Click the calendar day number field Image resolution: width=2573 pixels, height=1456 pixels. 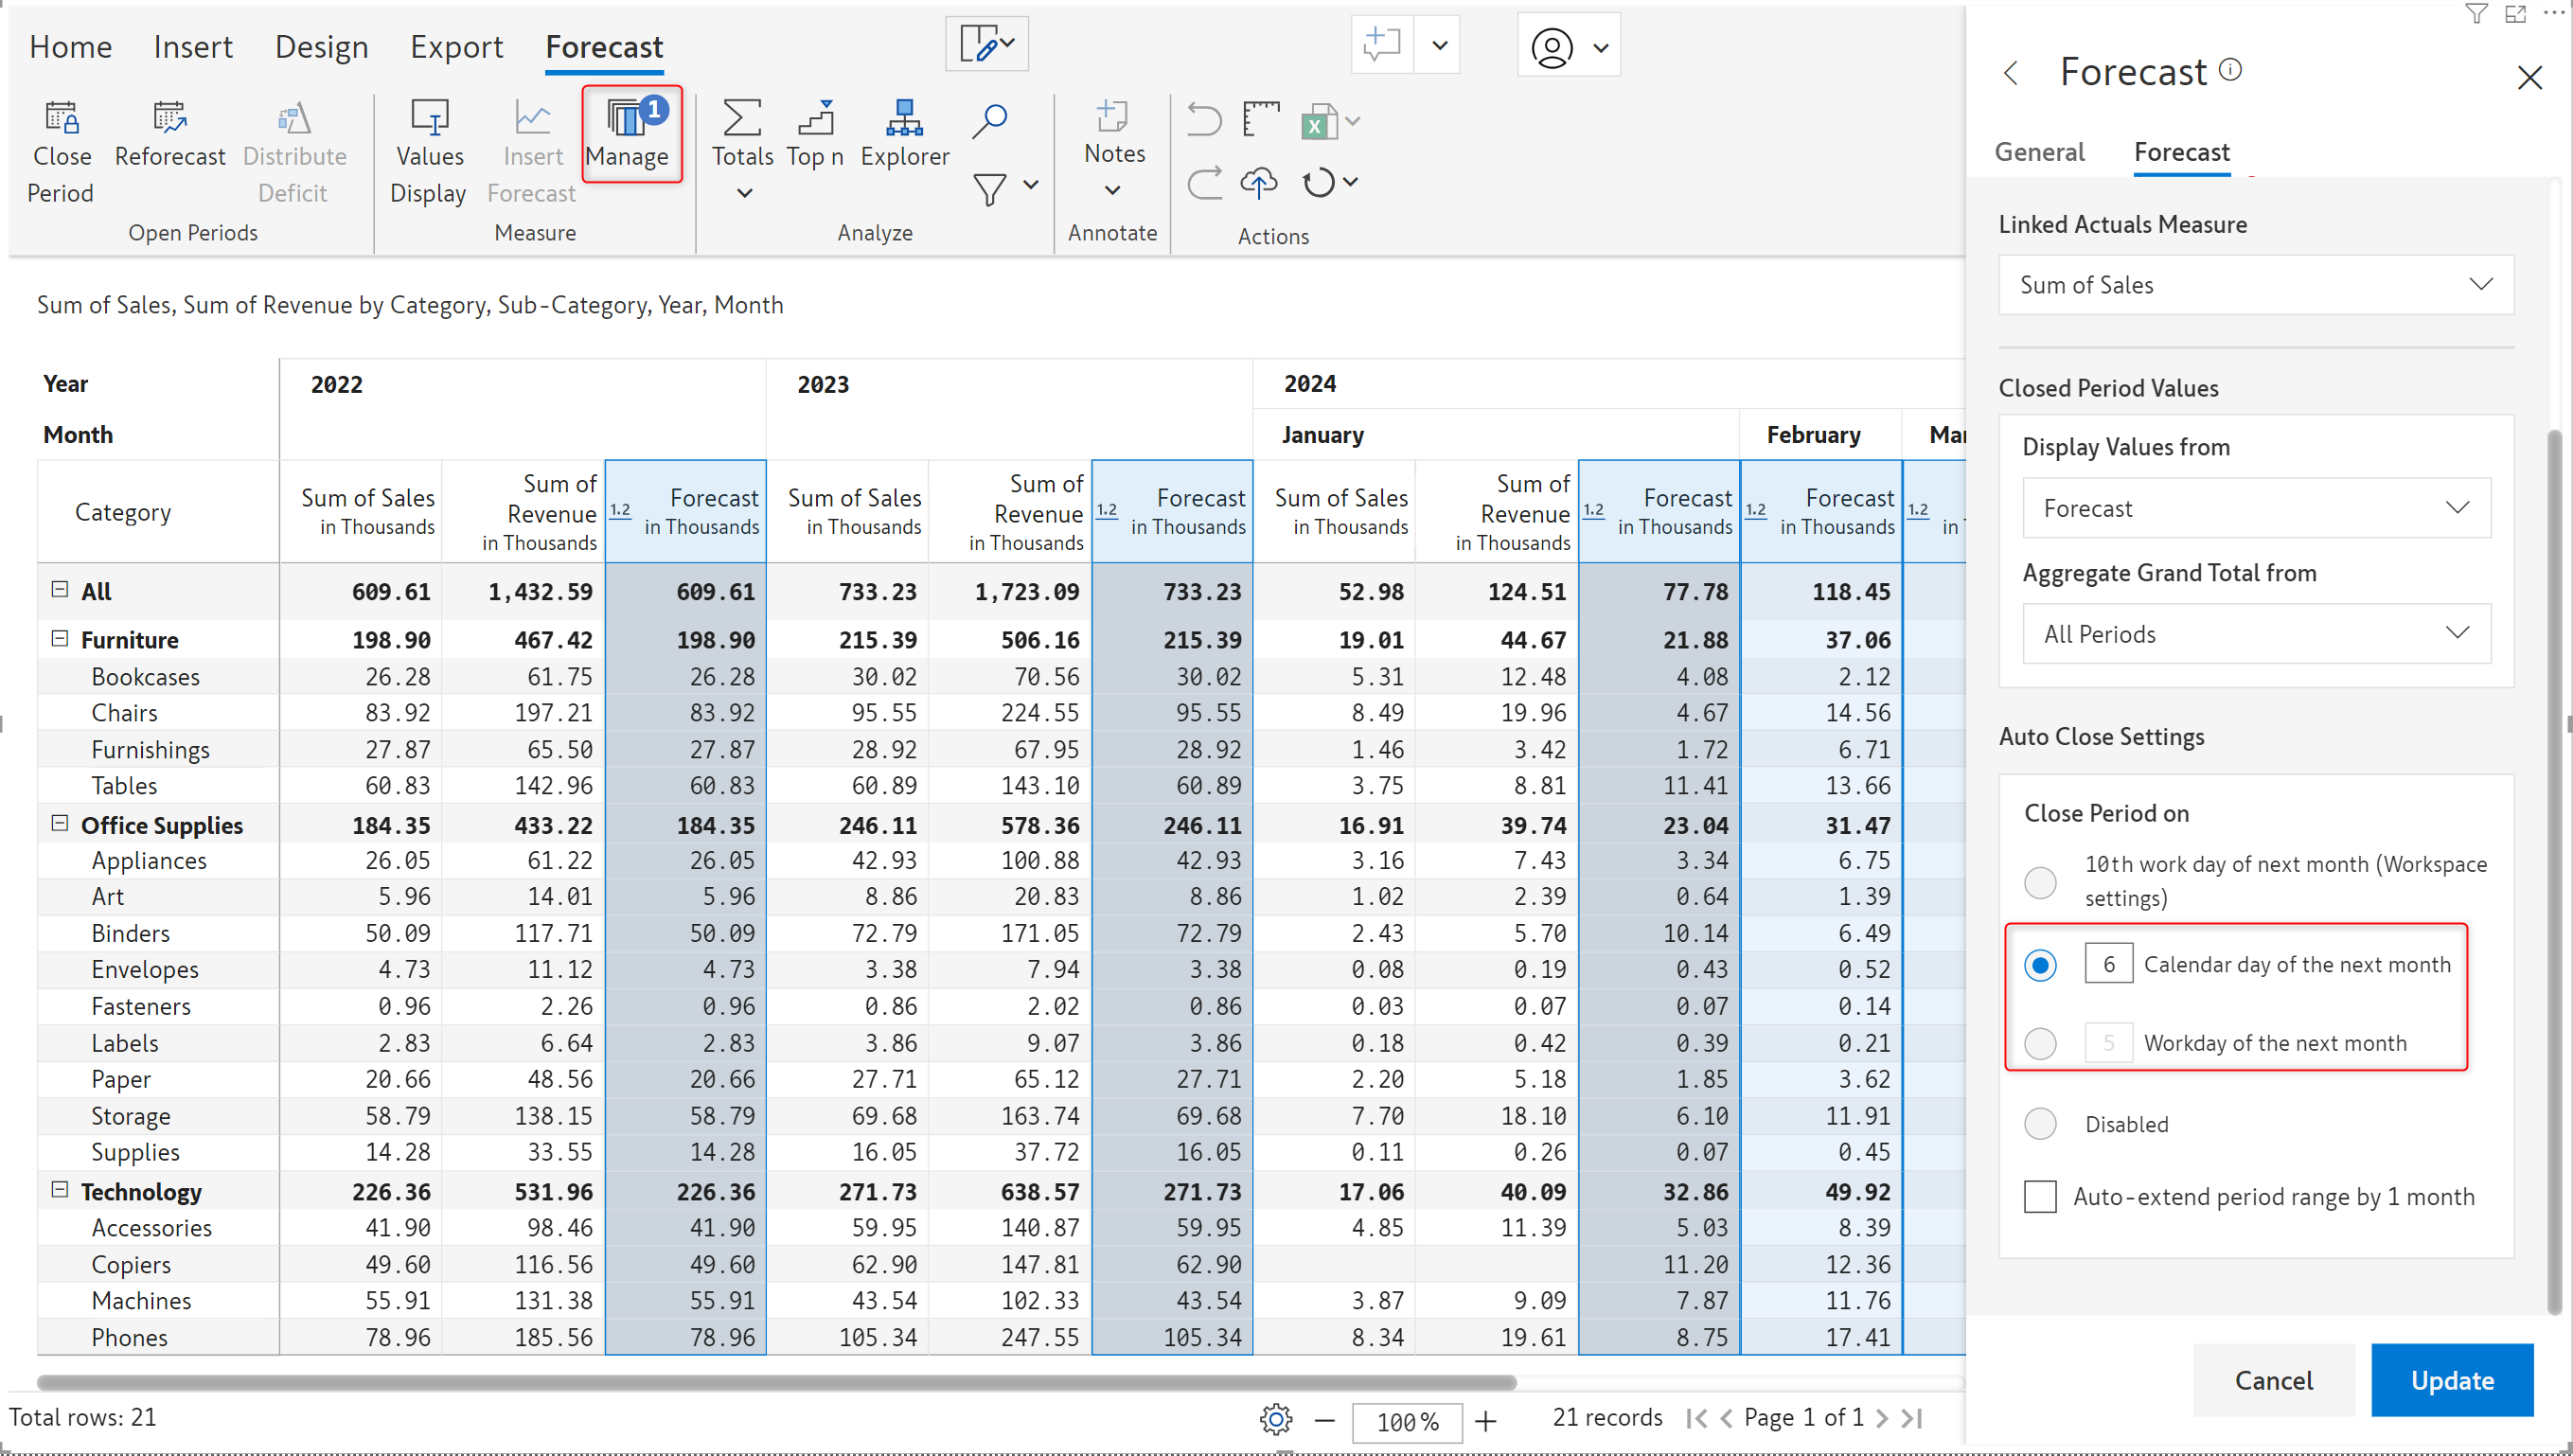2107,964
